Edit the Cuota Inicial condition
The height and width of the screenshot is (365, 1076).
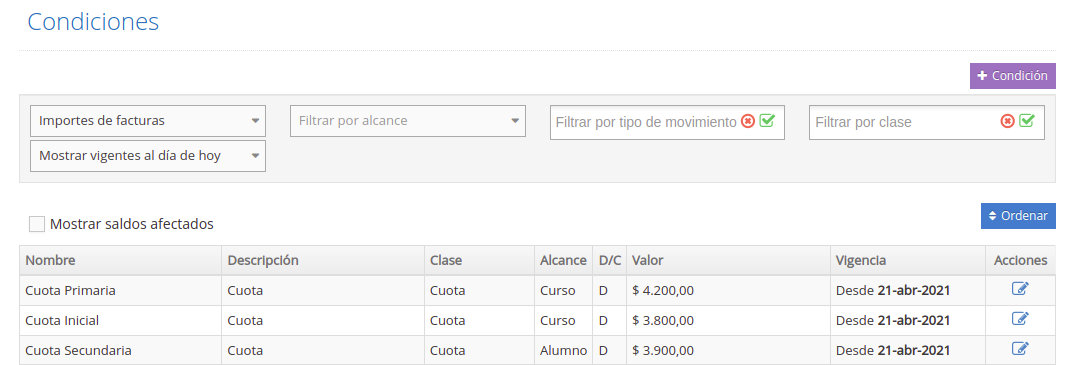pos(1020,319)
